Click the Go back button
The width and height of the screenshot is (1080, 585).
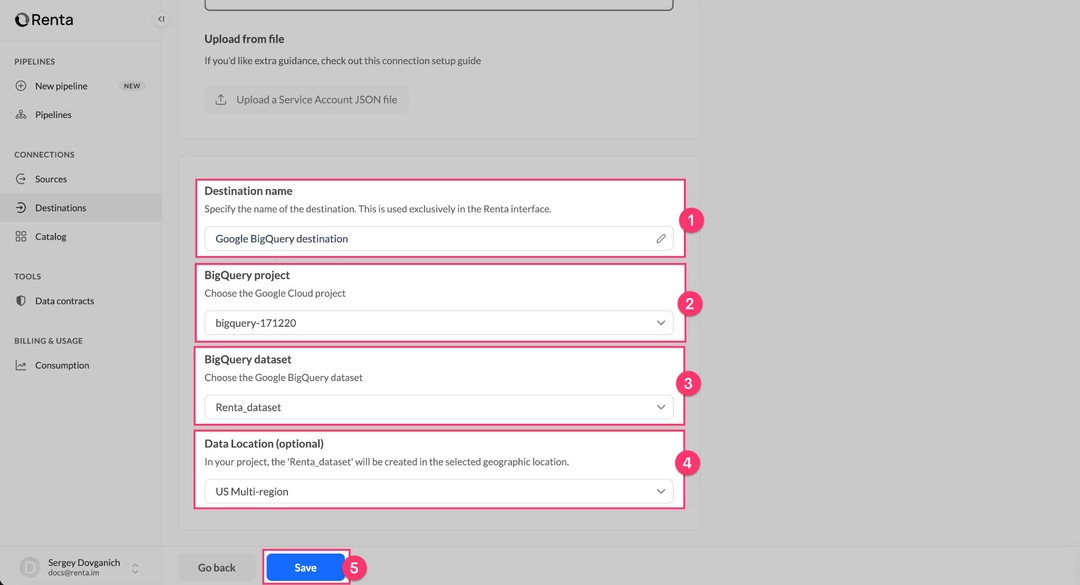[x=216, y=567]
